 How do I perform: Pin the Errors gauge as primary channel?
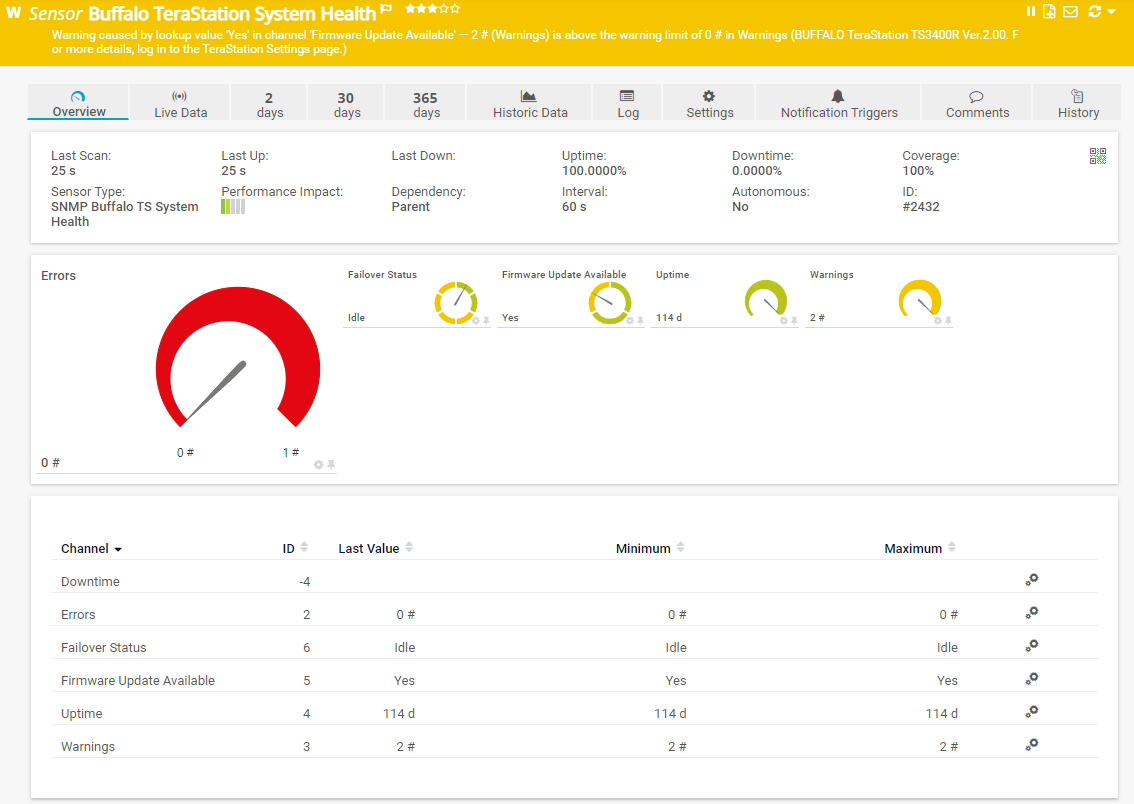331,465
